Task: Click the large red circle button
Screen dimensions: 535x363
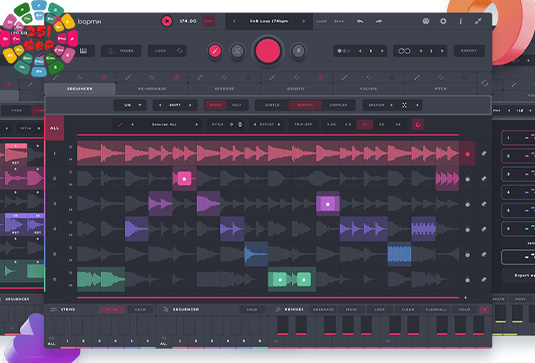Action: pyautogui.click(x=268, y=51)
